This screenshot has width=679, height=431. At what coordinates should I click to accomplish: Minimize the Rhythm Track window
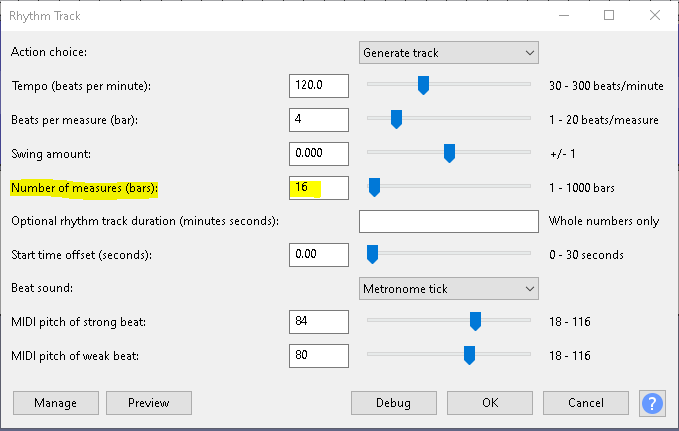click(564, 15)
